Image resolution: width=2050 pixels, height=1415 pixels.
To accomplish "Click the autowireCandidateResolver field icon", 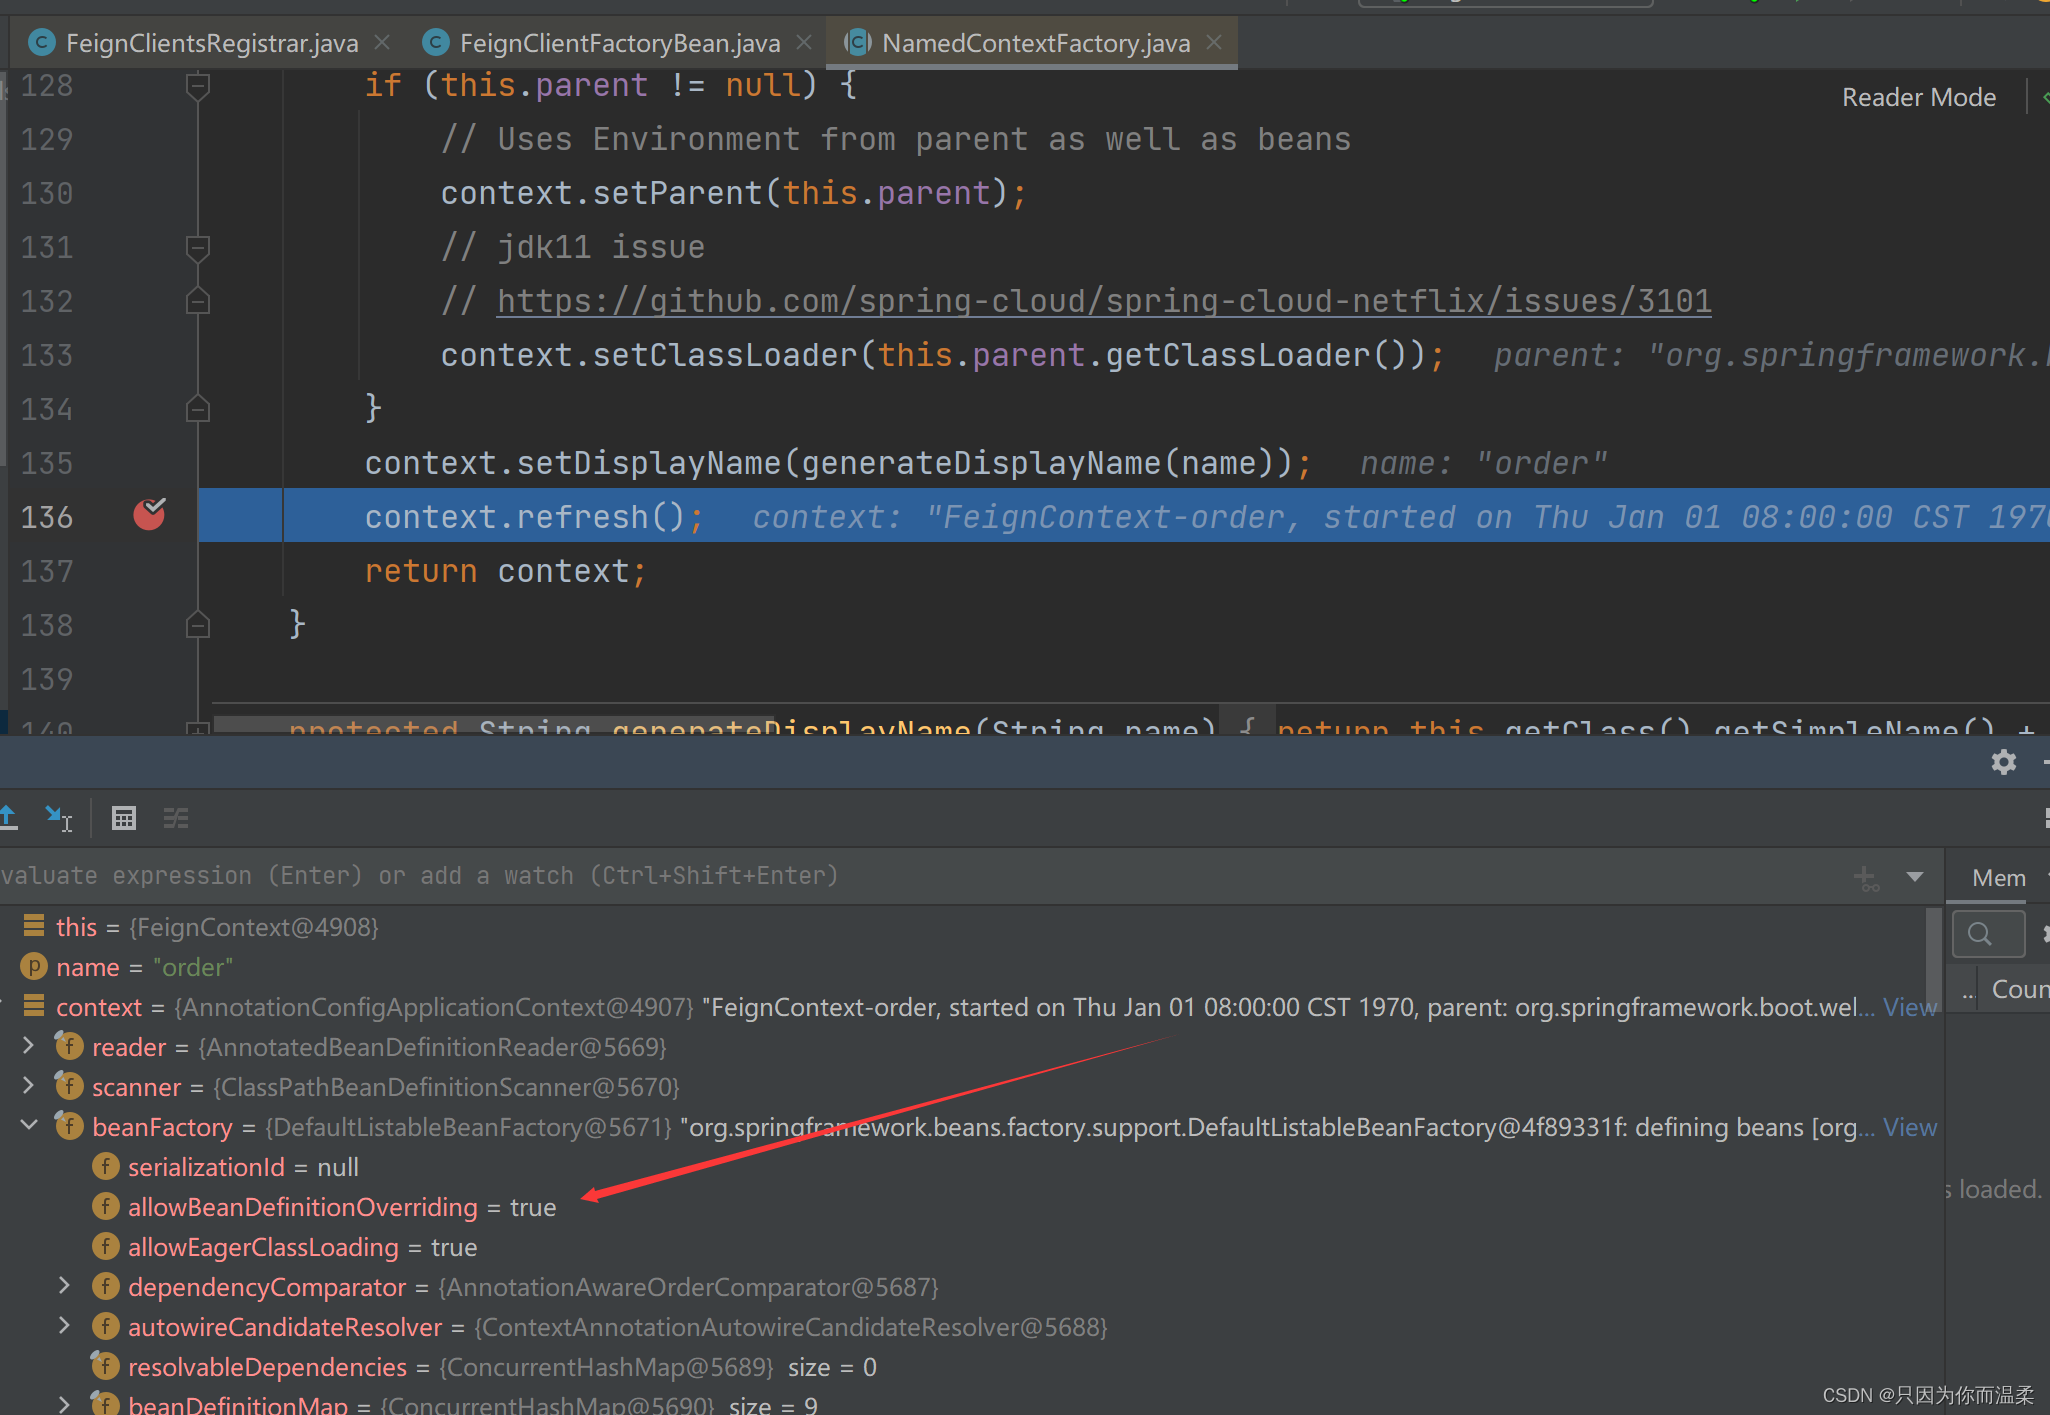I will click(x=106, y=1326).
